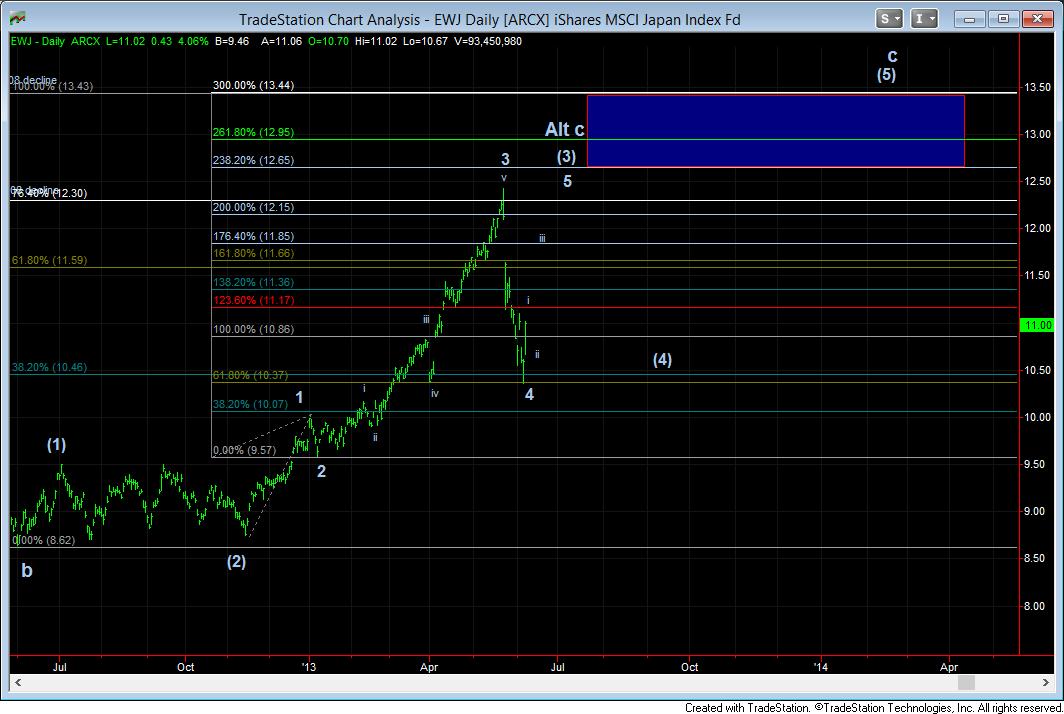The height and width of the screenshot is (714, 1064).
Task: Select the '100.00% (13.43)' retracement label
Action: [52, 86]
